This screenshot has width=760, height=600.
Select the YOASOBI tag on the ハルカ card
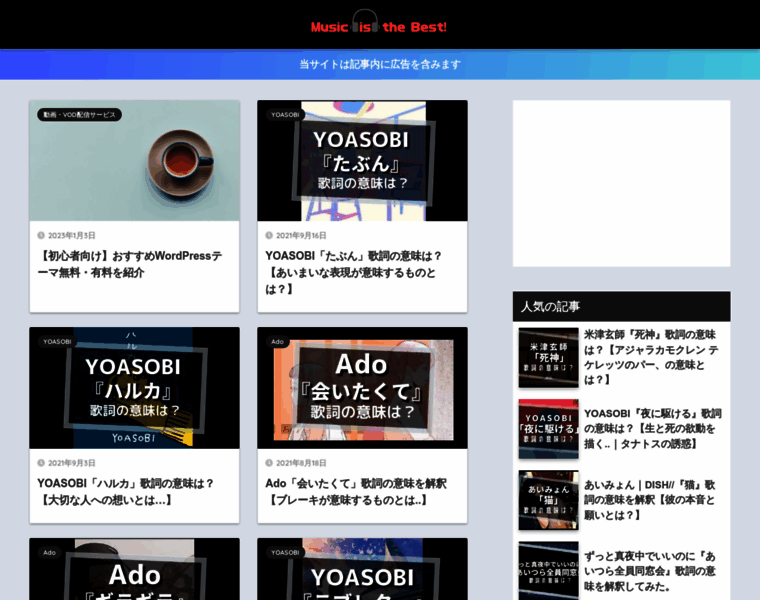click(57, 342)
